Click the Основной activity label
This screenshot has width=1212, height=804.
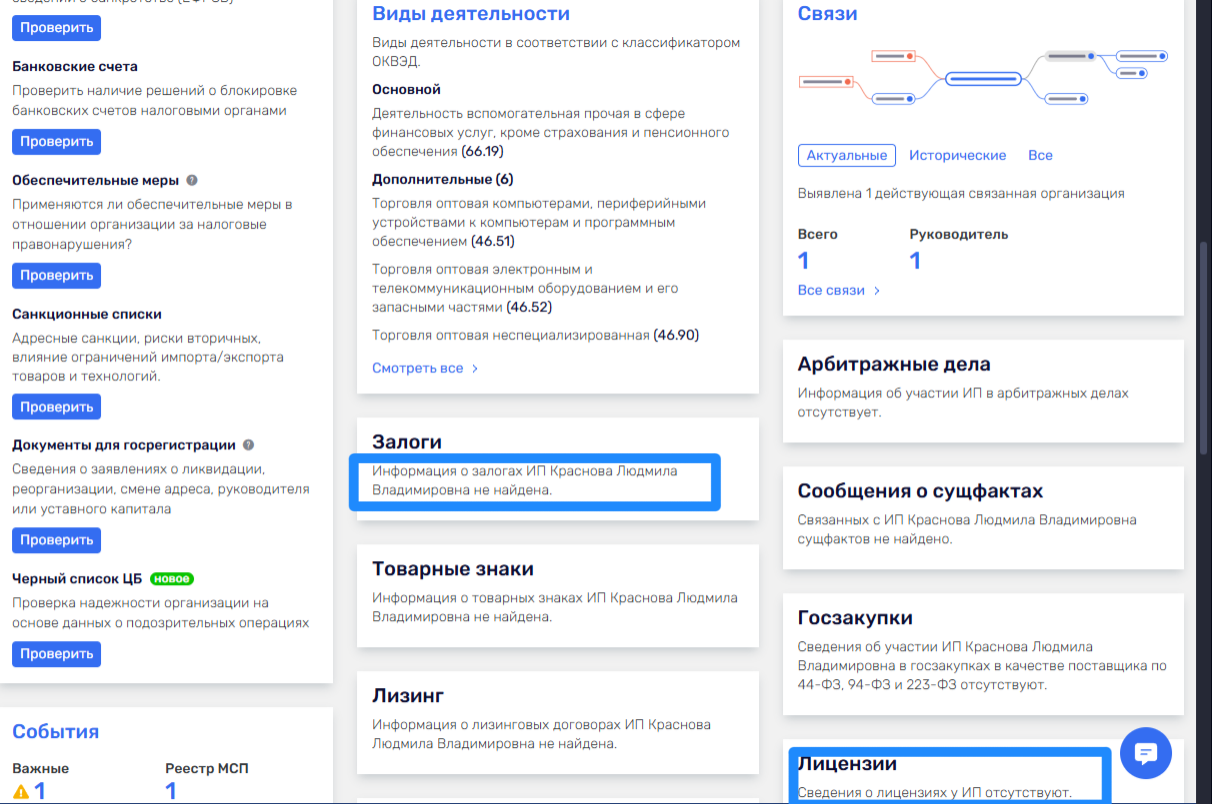point(406,90)
